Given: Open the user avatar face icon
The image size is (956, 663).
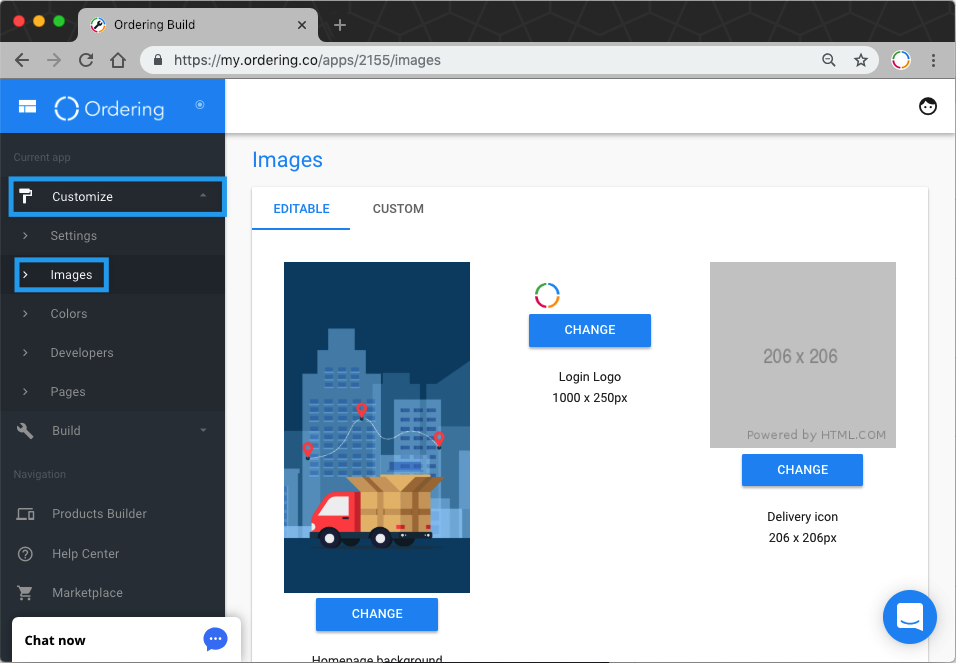Looking at the screenshot, I should pyautogui.click(x=927, y=106).
